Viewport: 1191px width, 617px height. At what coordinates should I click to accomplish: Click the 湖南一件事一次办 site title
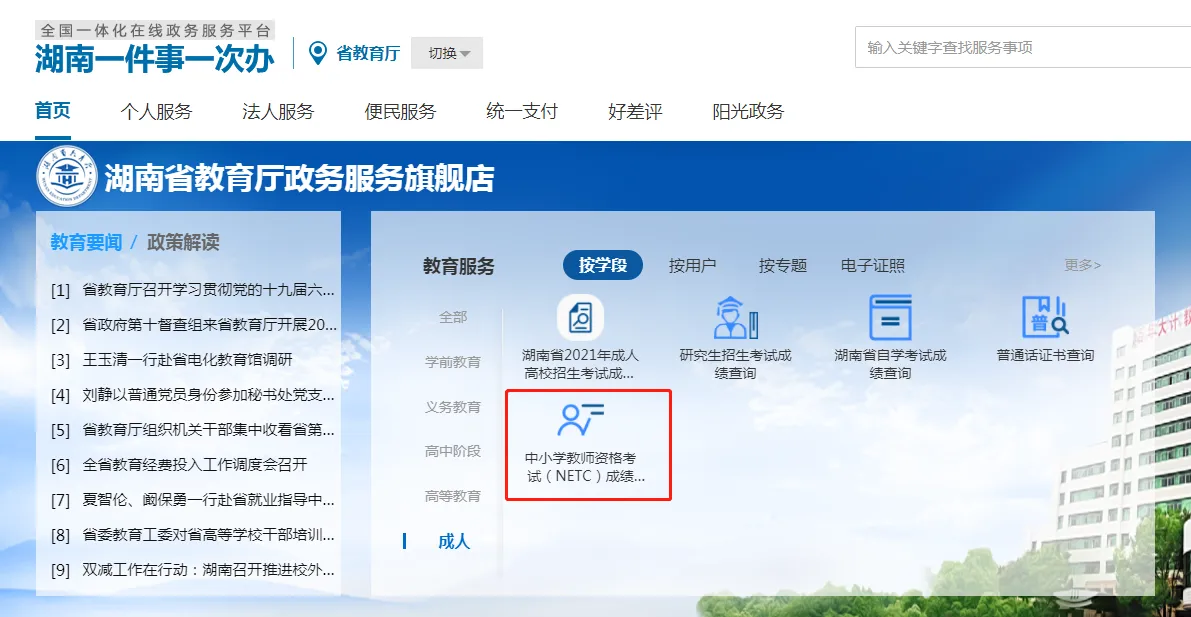click(155, 59)
